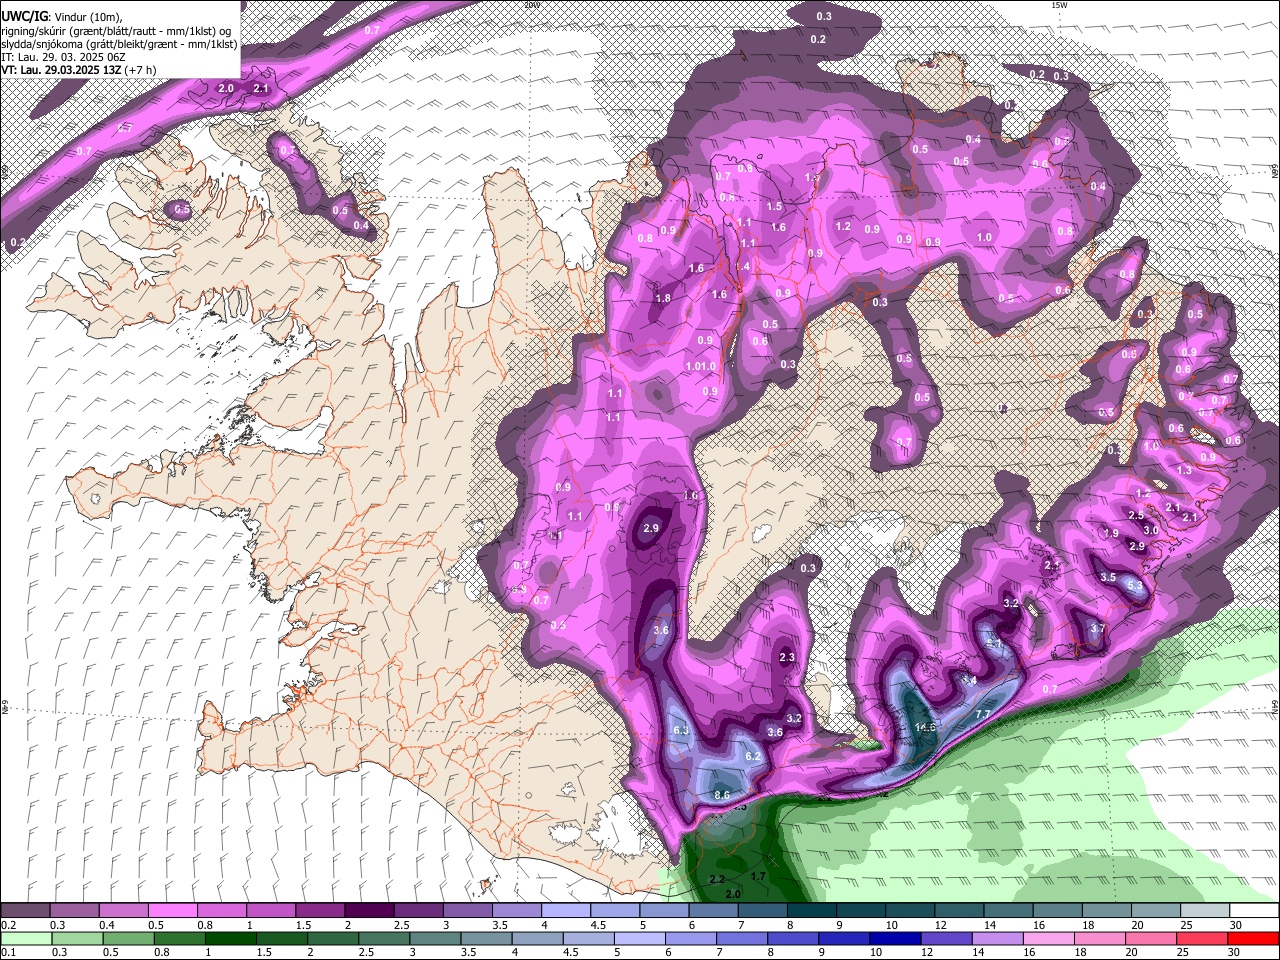The width and height of the screenshot is (1280, 960).
Task: Click the 'UWC/IG: Vindur (10m)' title line
Action: (x=61, y=17)
